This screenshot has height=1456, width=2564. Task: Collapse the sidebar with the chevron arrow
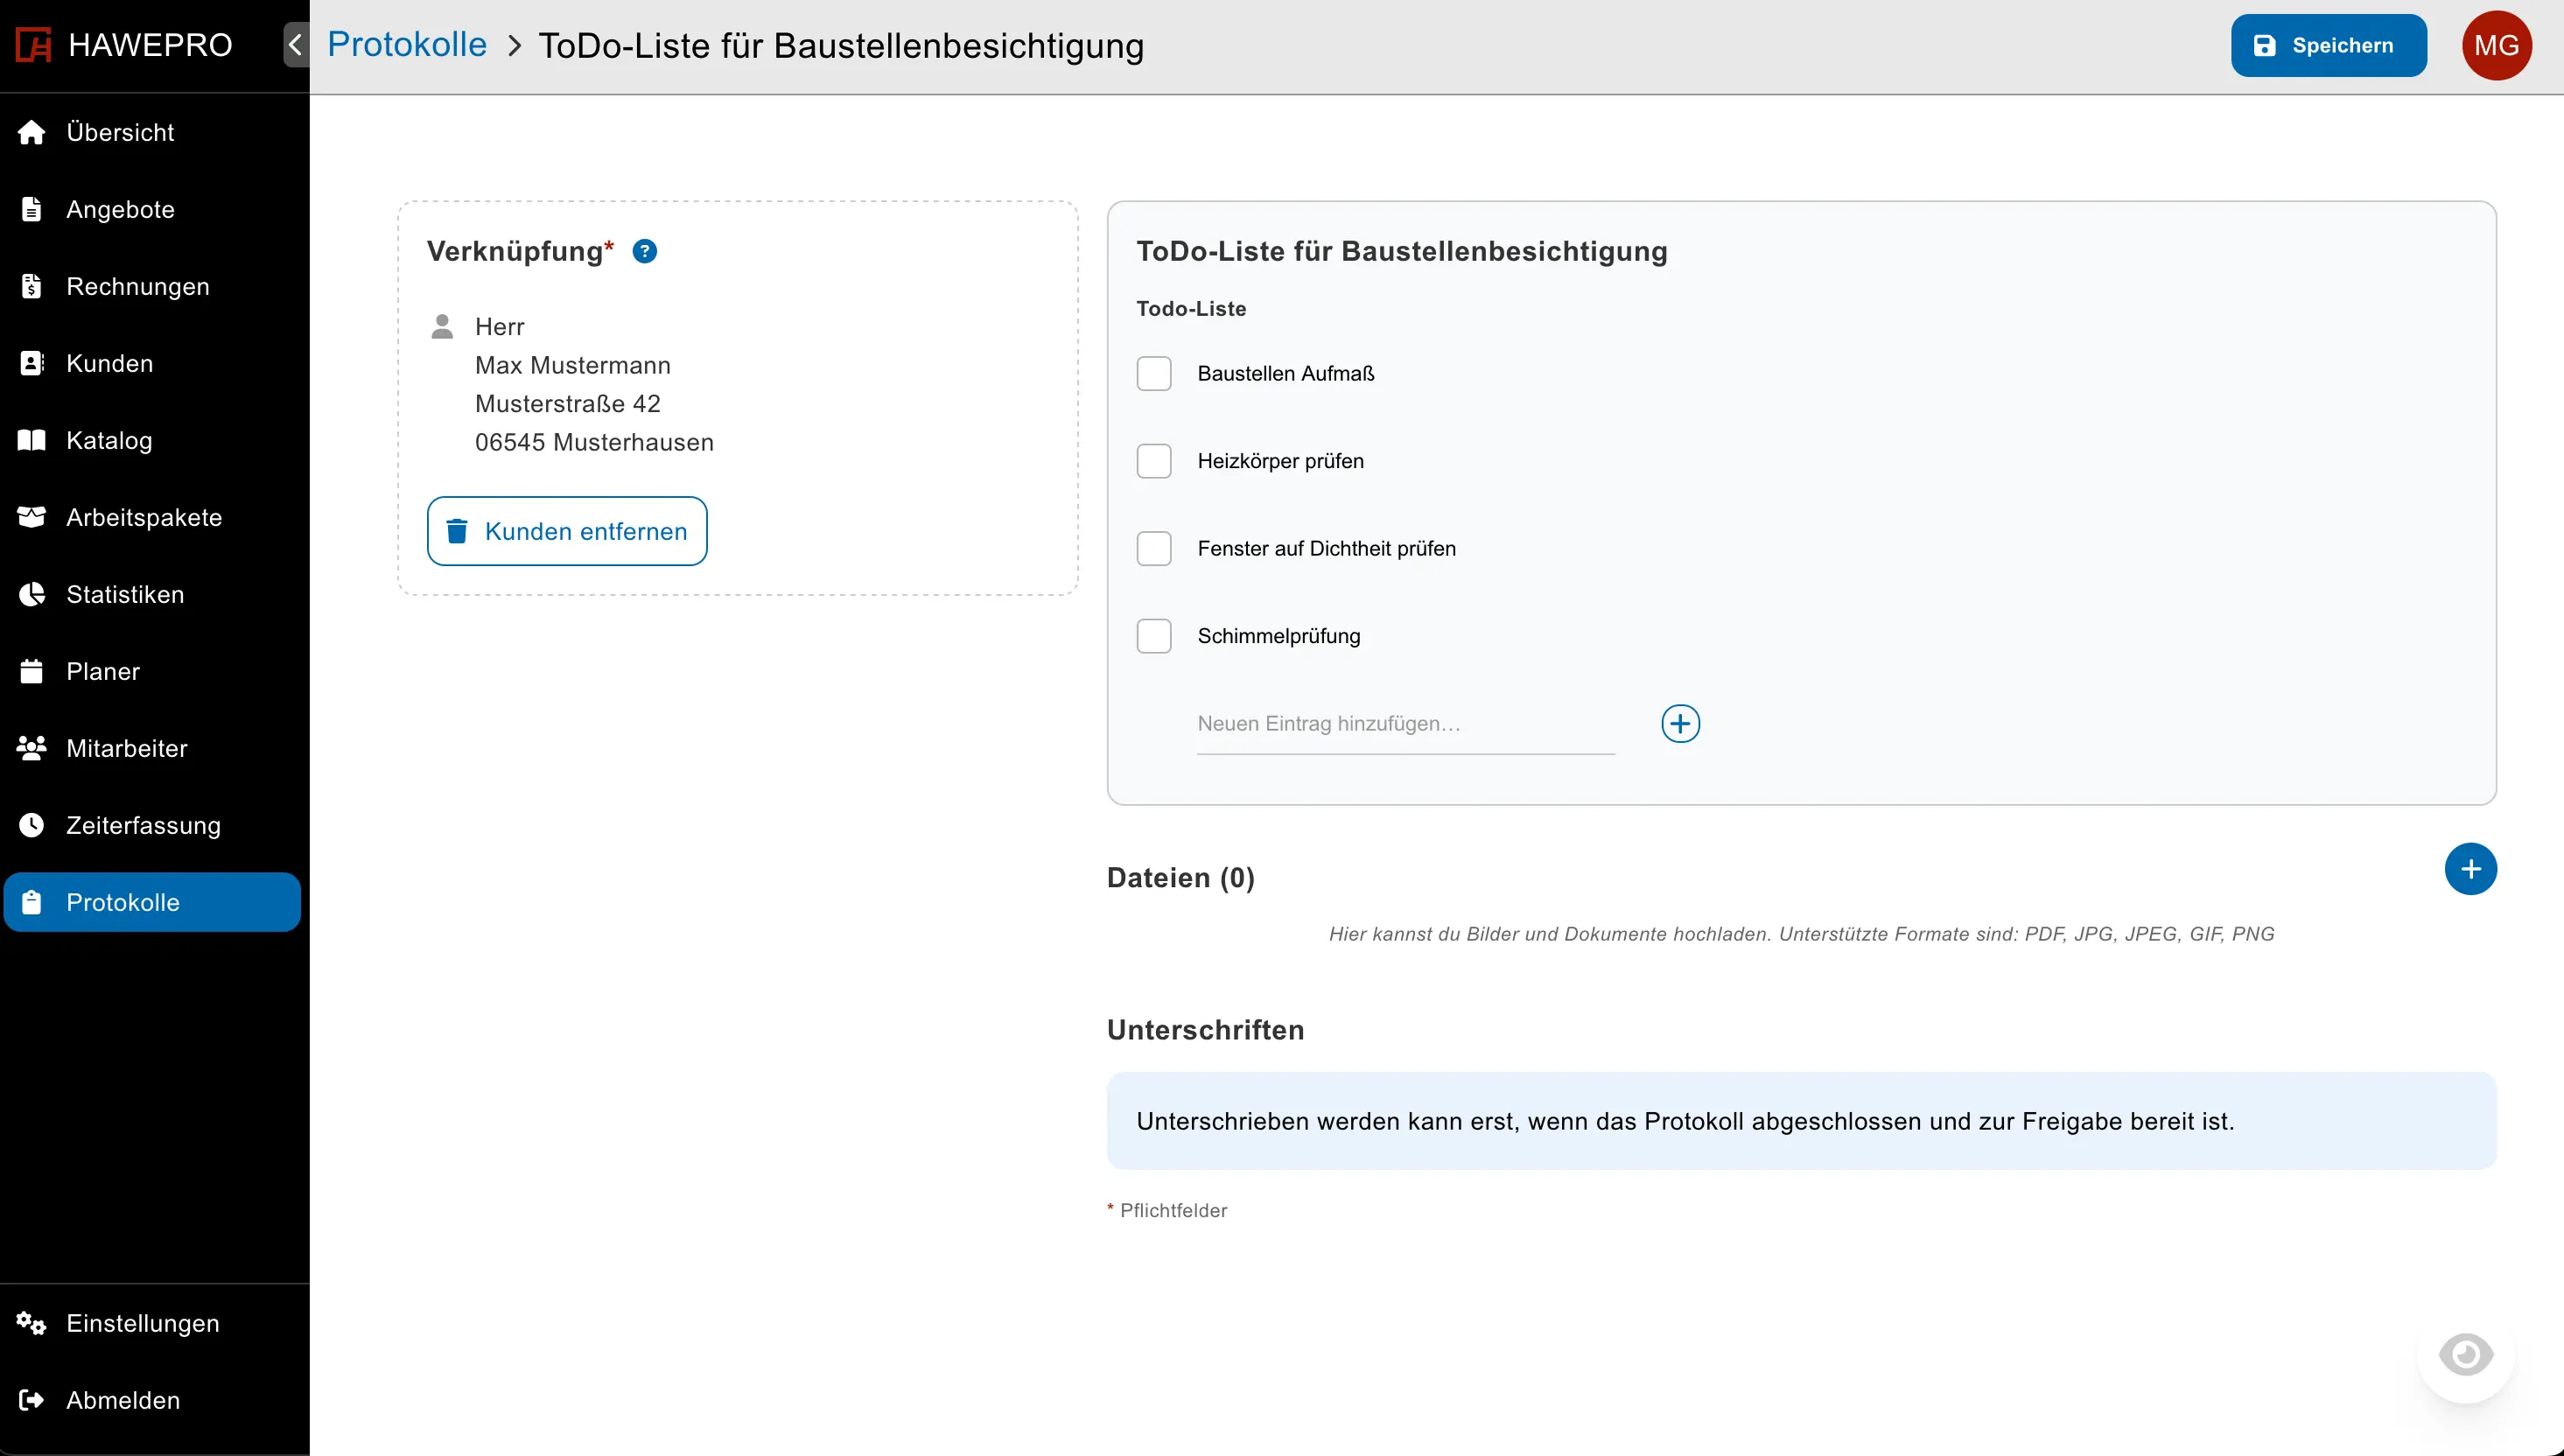pos(296,45)
